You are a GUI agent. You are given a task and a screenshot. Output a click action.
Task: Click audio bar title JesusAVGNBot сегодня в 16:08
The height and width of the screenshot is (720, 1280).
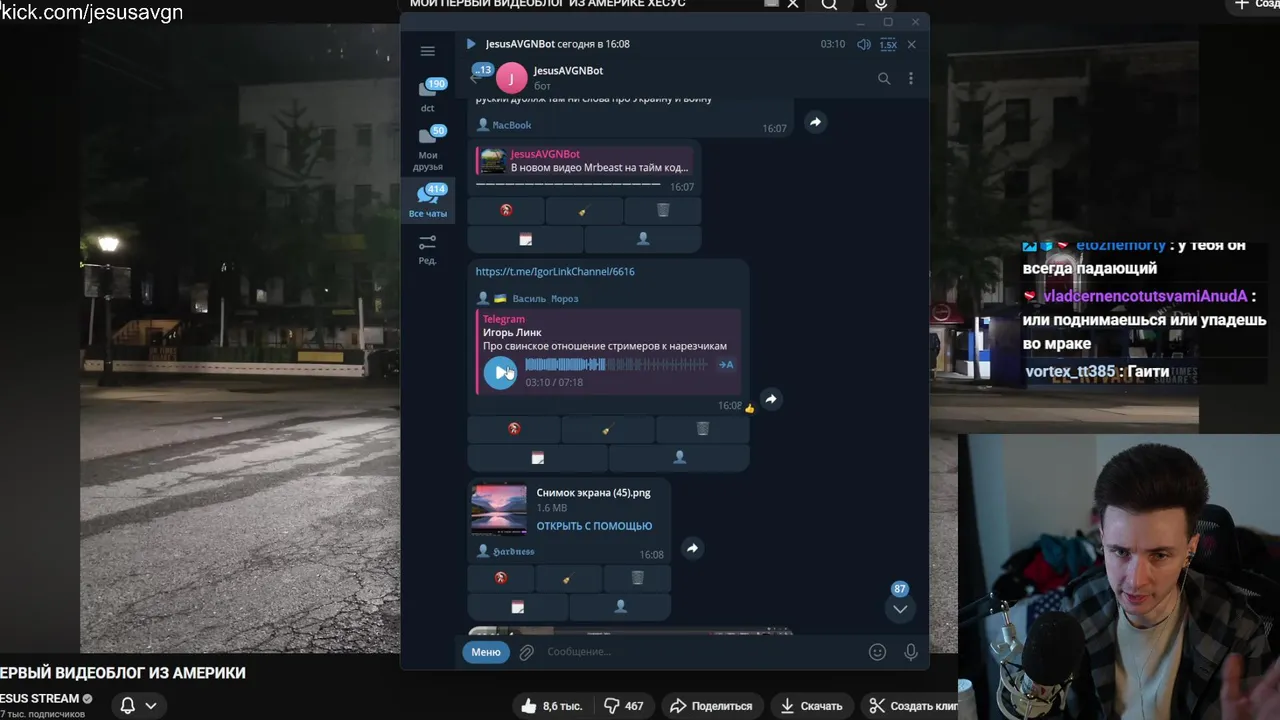point(558,44)
